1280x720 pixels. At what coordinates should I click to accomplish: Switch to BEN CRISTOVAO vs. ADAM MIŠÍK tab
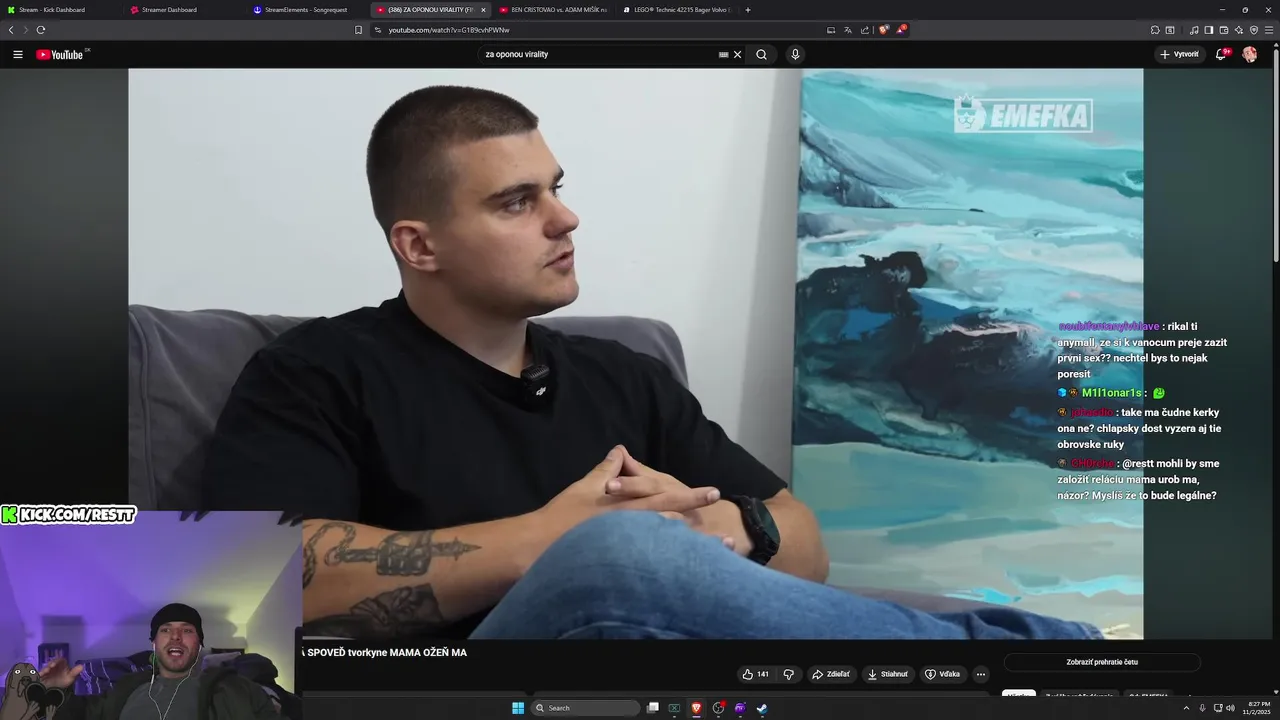point(553,10)
